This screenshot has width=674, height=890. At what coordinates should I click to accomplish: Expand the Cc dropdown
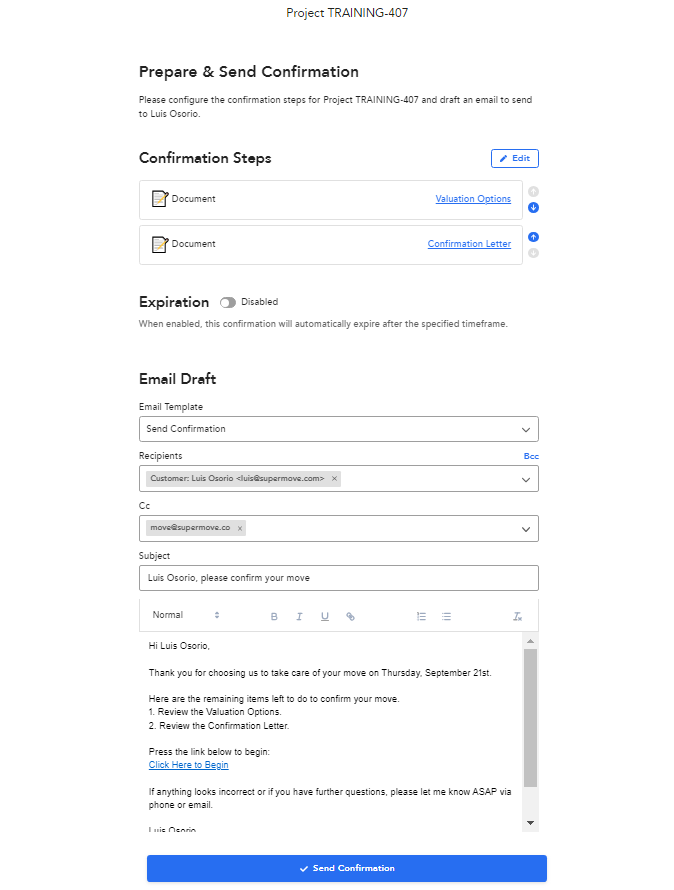(526, 529)
